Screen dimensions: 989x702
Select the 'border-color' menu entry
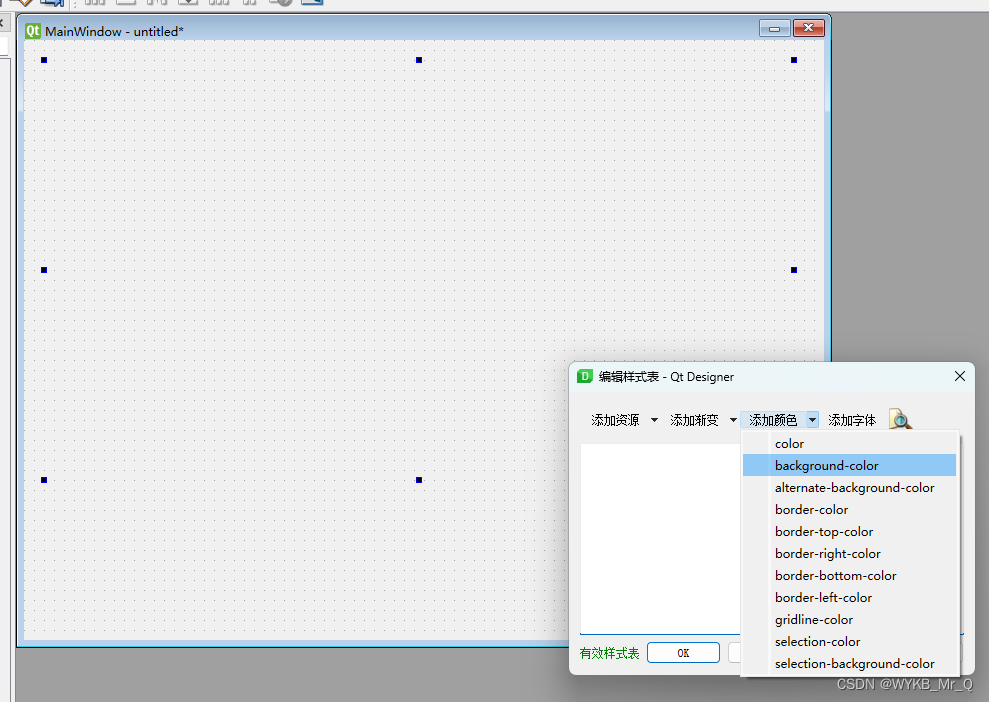[849, 510]
